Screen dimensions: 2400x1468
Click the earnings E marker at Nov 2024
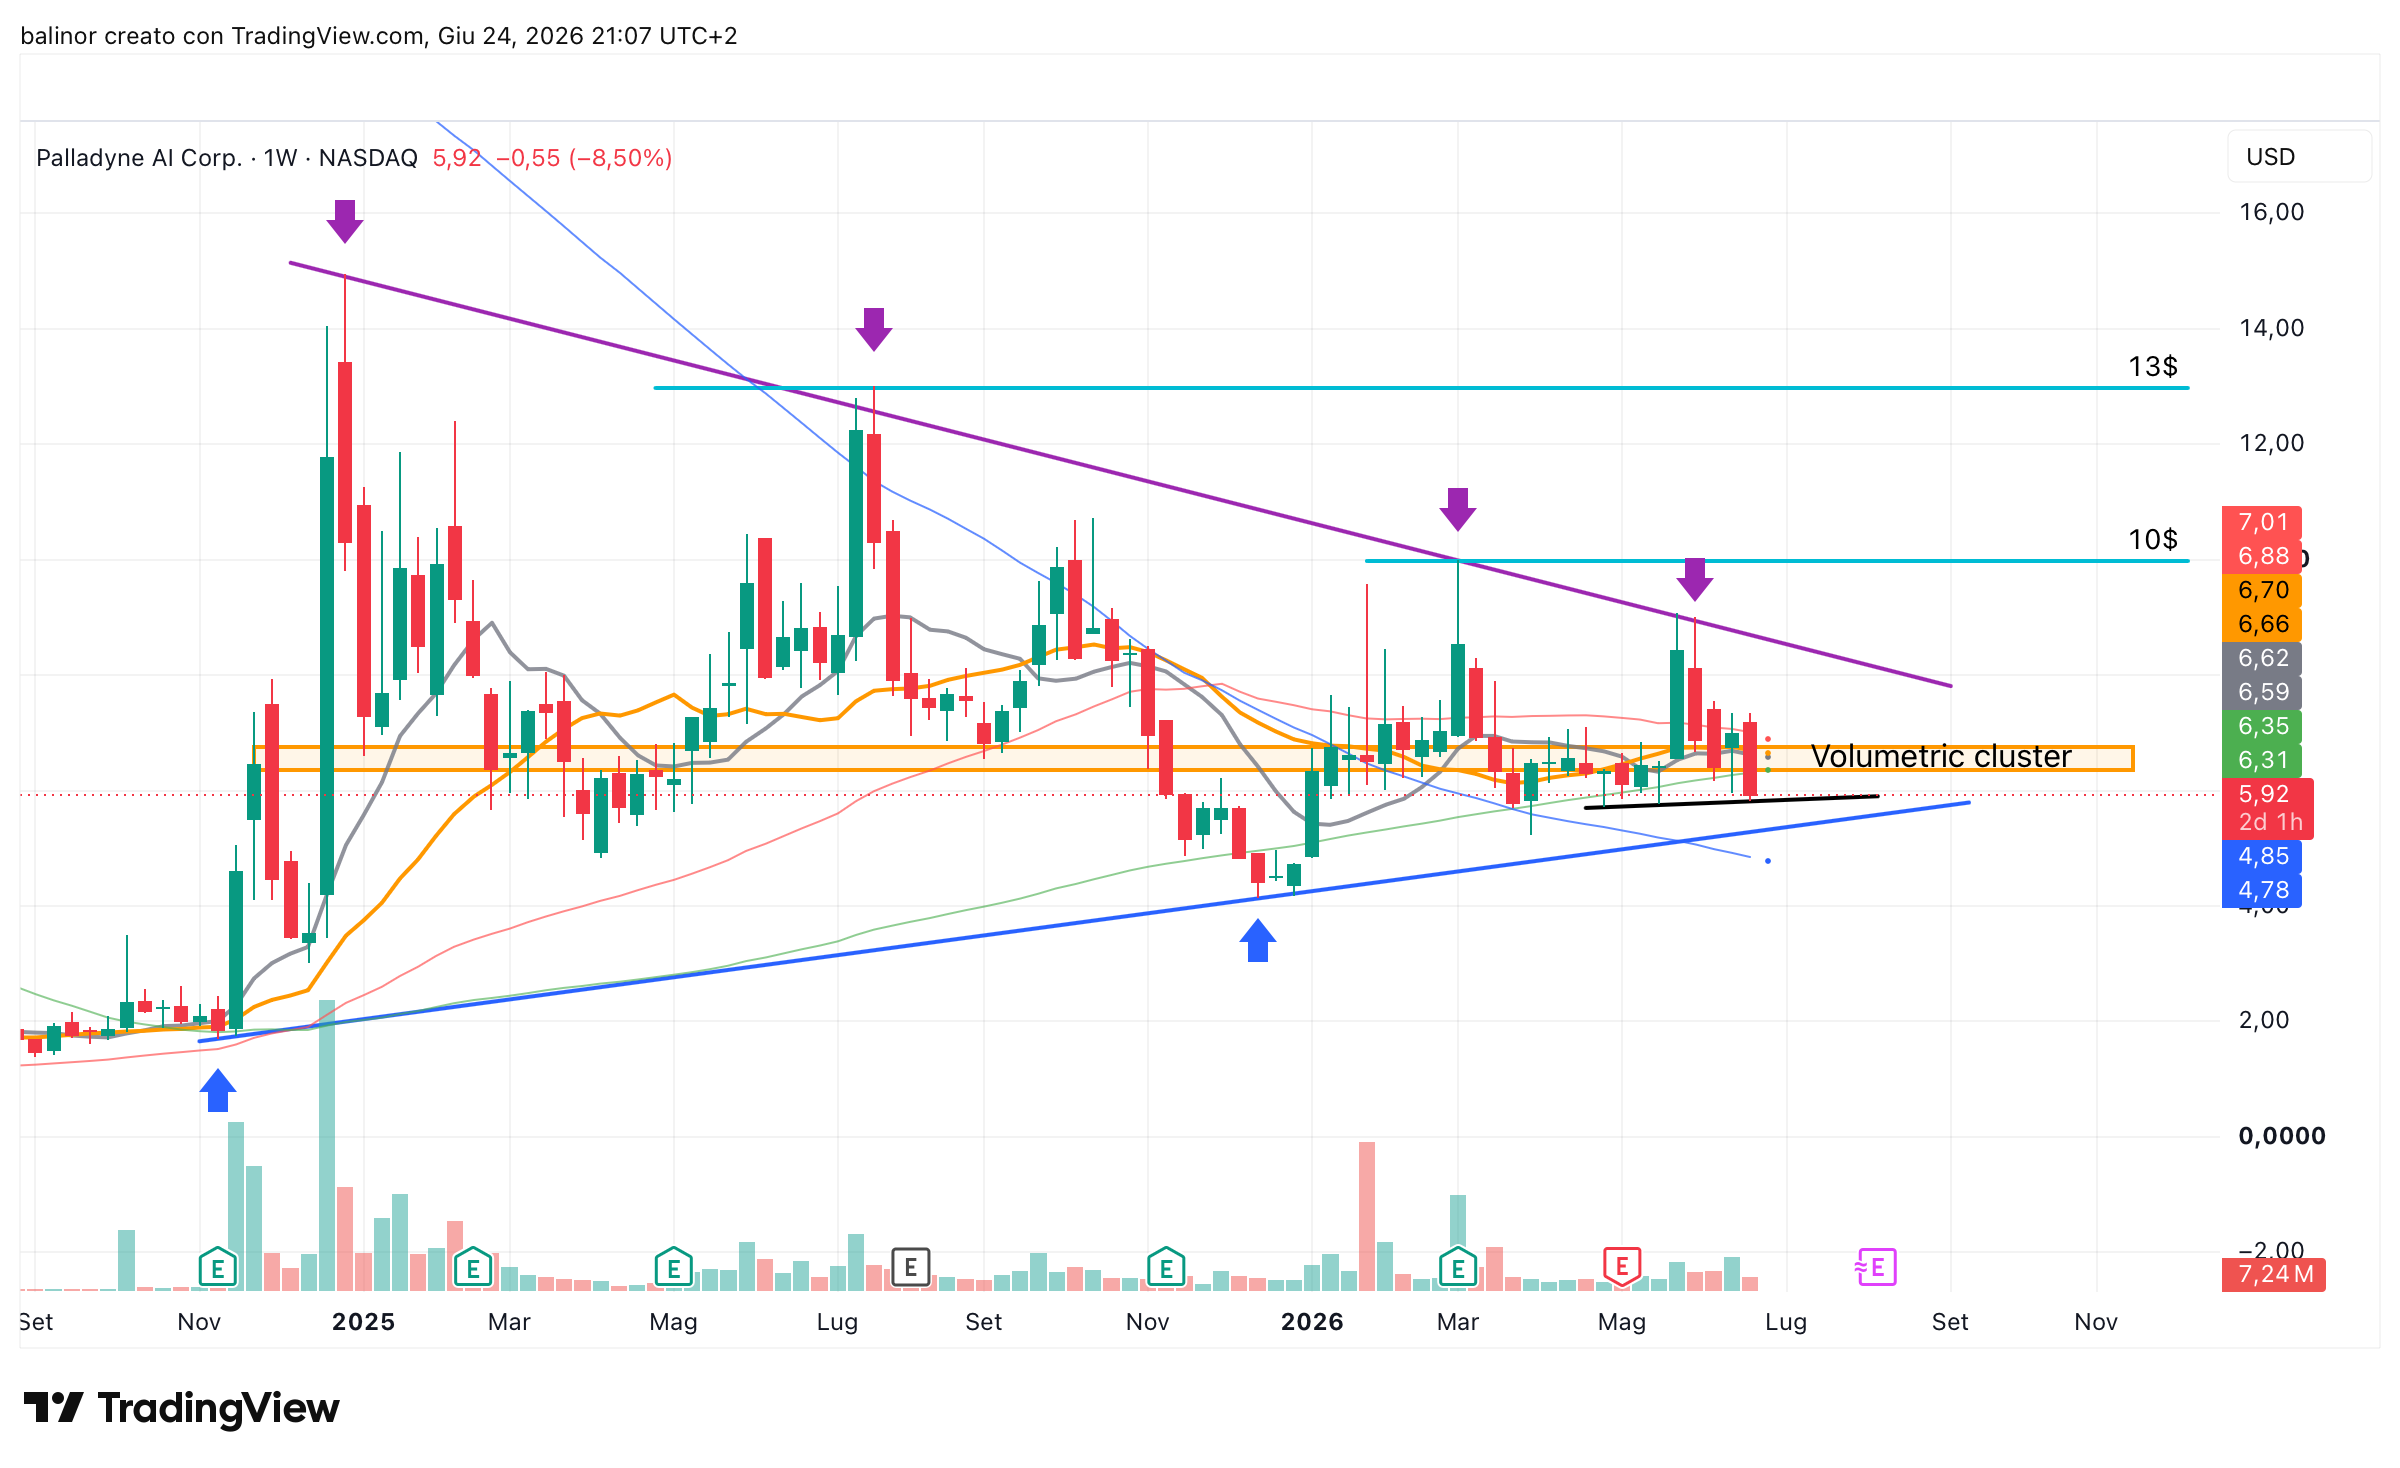coord(217,1269)
